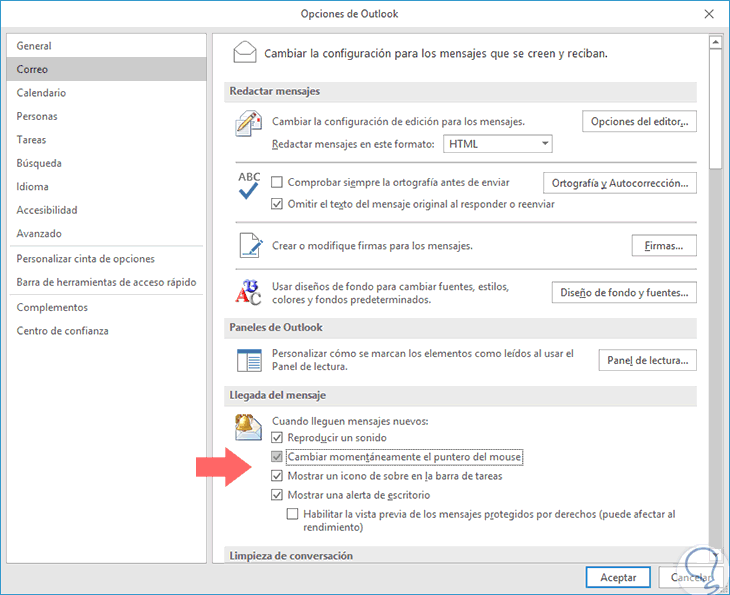Viewport: 730px width, 595px height.
Task: Disable Mostrar una alerta de escritorio
Action: coord(277,495)
